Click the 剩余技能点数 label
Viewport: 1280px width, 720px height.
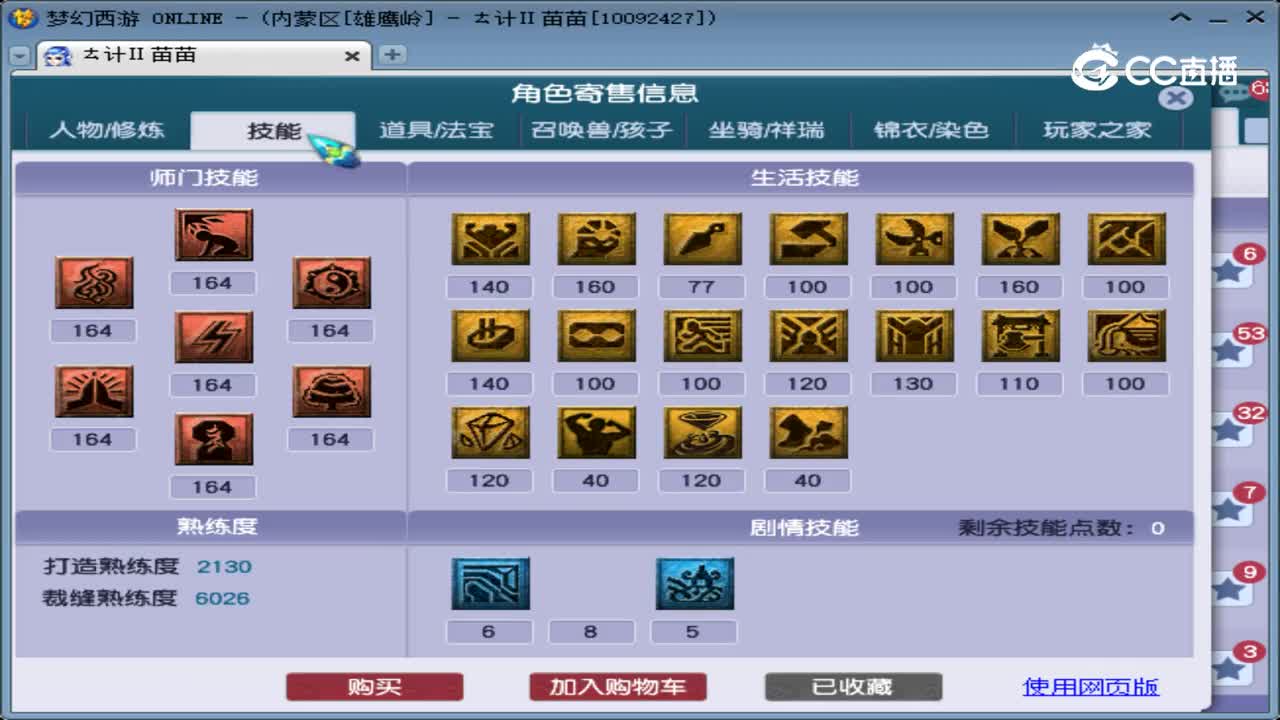pos(1047,528)
